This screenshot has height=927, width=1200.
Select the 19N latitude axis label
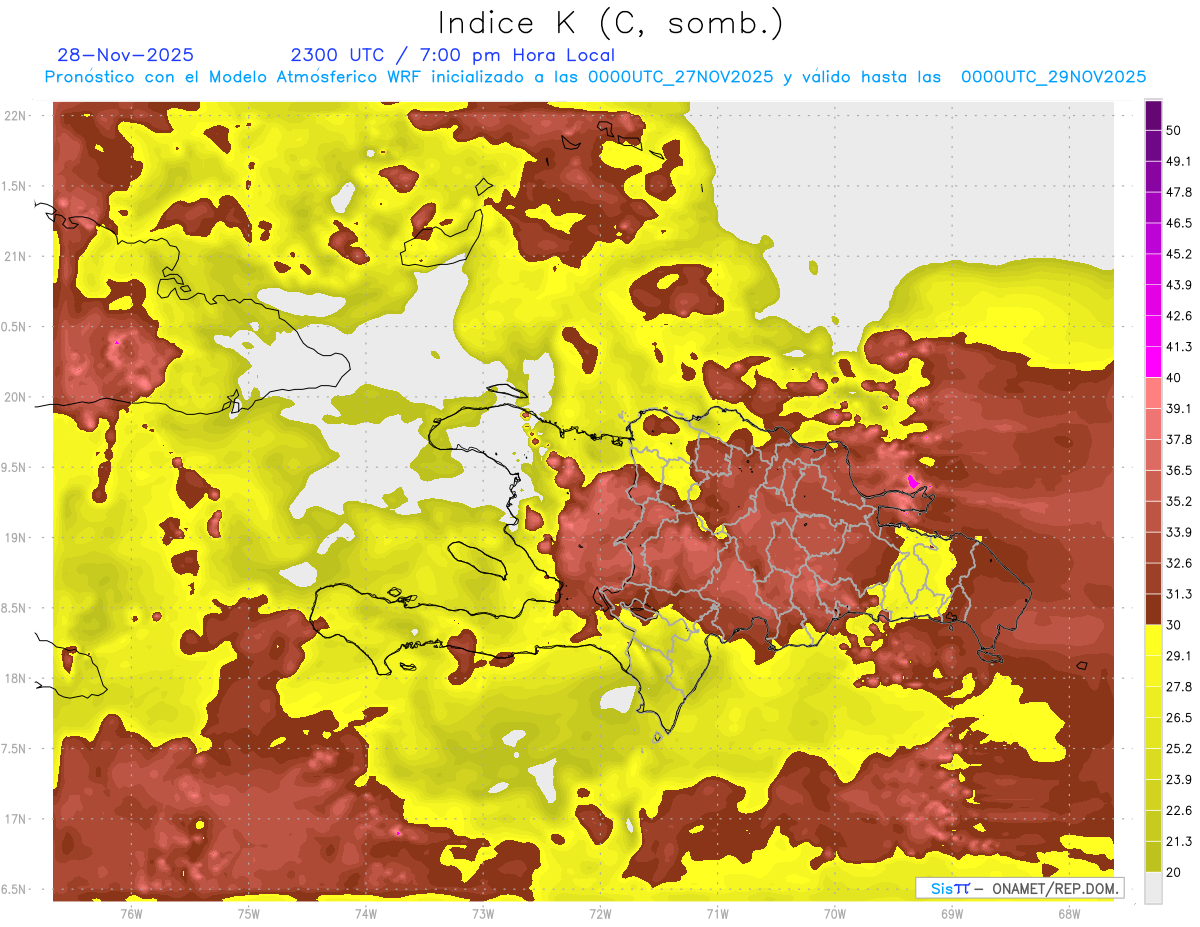15,538
